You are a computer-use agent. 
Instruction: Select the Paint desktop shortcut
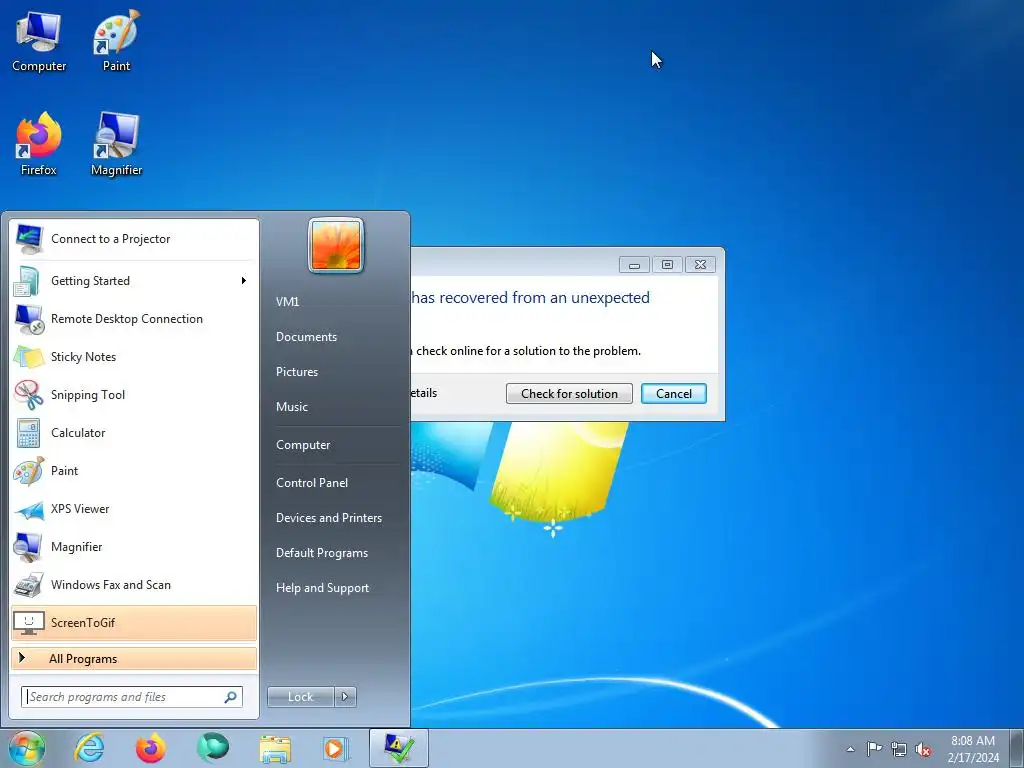pos(116,42)
